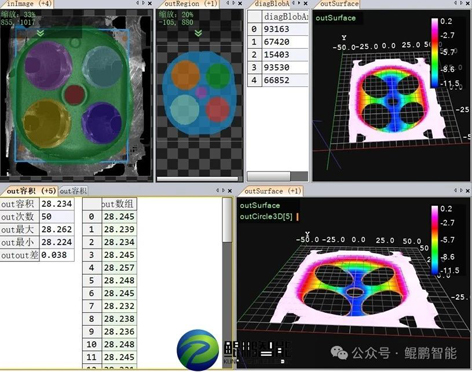This screenshot has height=372, width=472.
Task: Switch to the outRegion (+1) tab
Action: 191,4
